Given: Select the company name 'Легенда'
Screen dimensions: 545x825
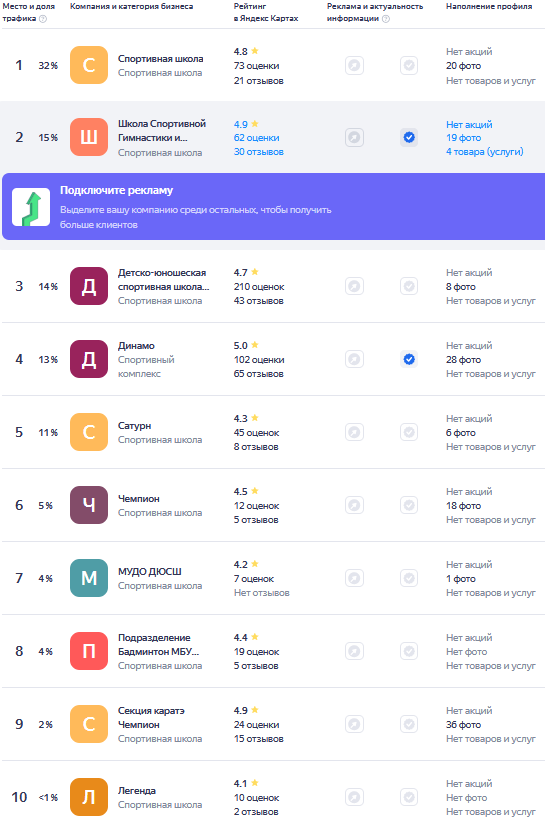Looking at the screenshot, I should tap(137, 791).
